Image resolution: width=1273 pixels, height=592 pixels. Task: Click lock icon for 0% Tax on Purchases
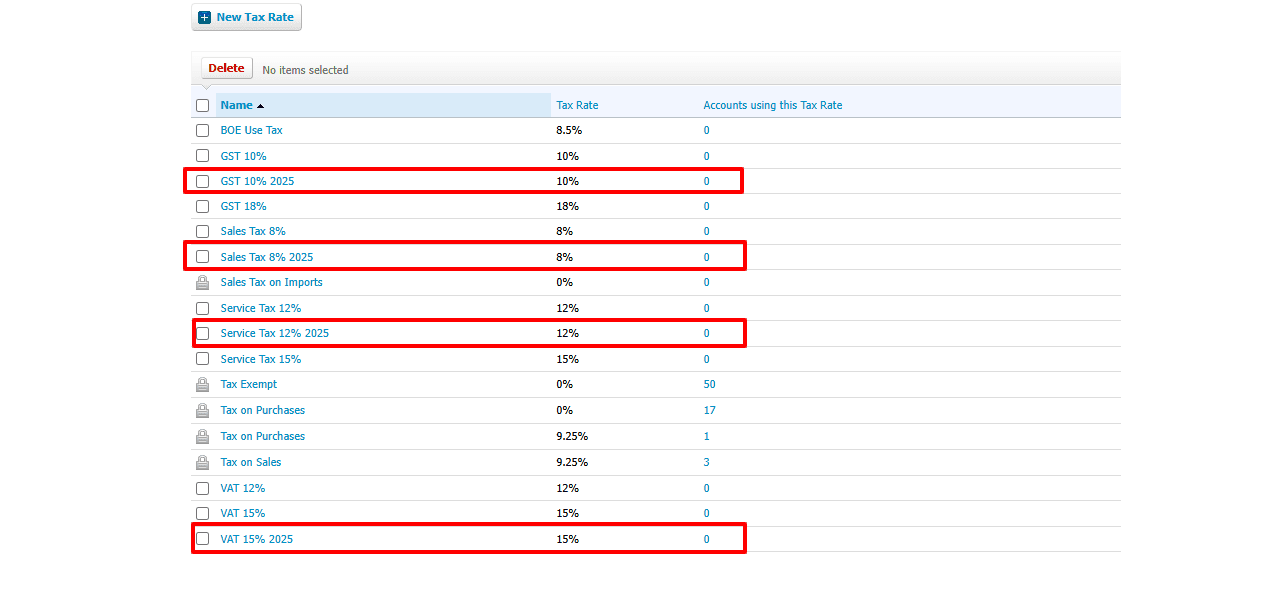(x=202, y=411)
